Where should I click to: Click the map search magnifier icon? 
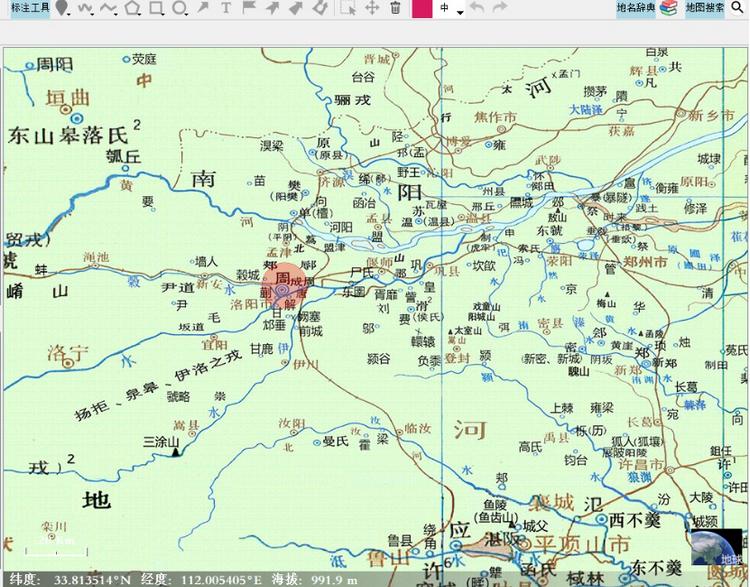point(738,8)
